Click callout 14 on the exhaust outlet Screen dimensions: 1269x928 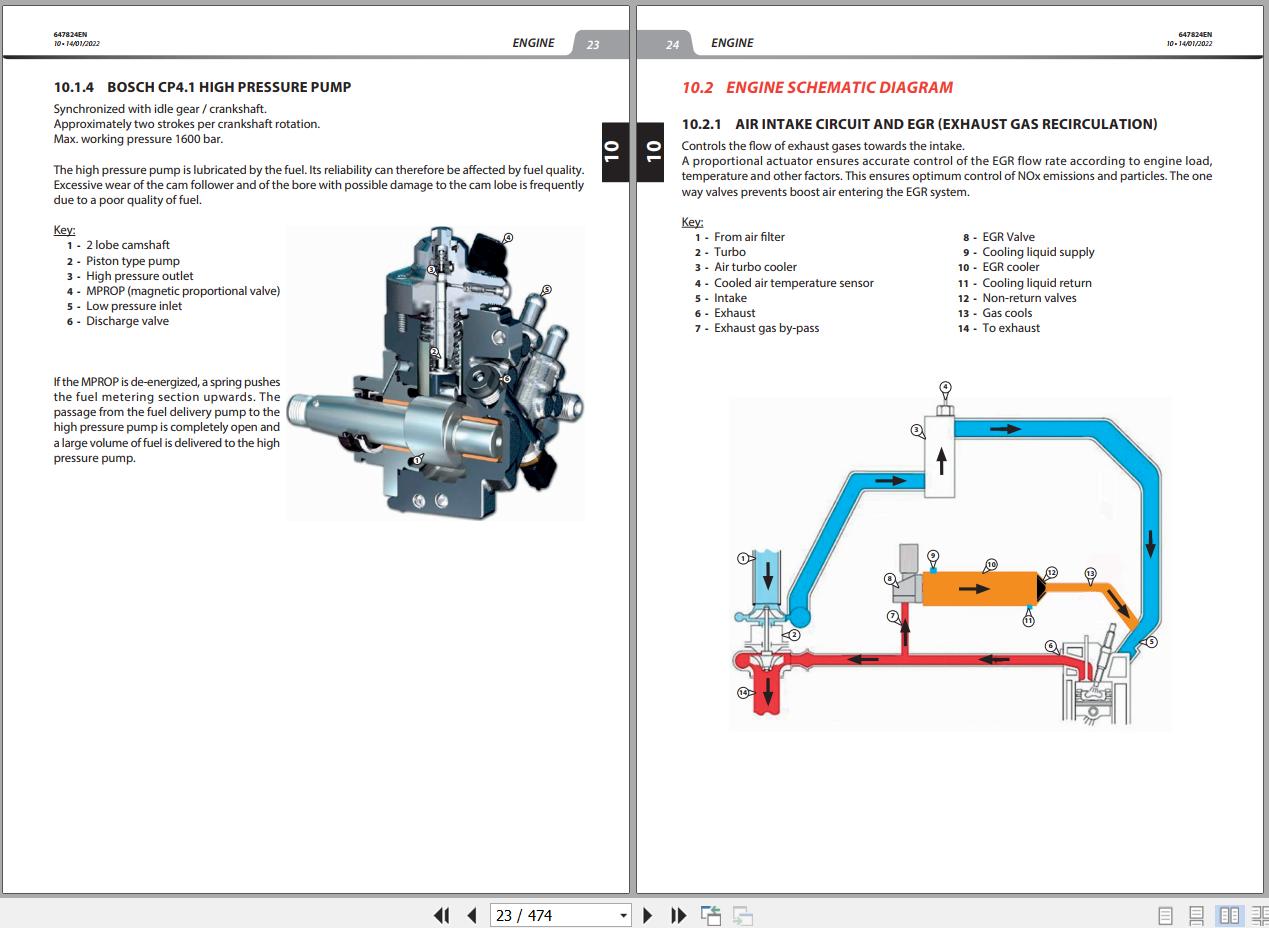(x=743, y=692)
